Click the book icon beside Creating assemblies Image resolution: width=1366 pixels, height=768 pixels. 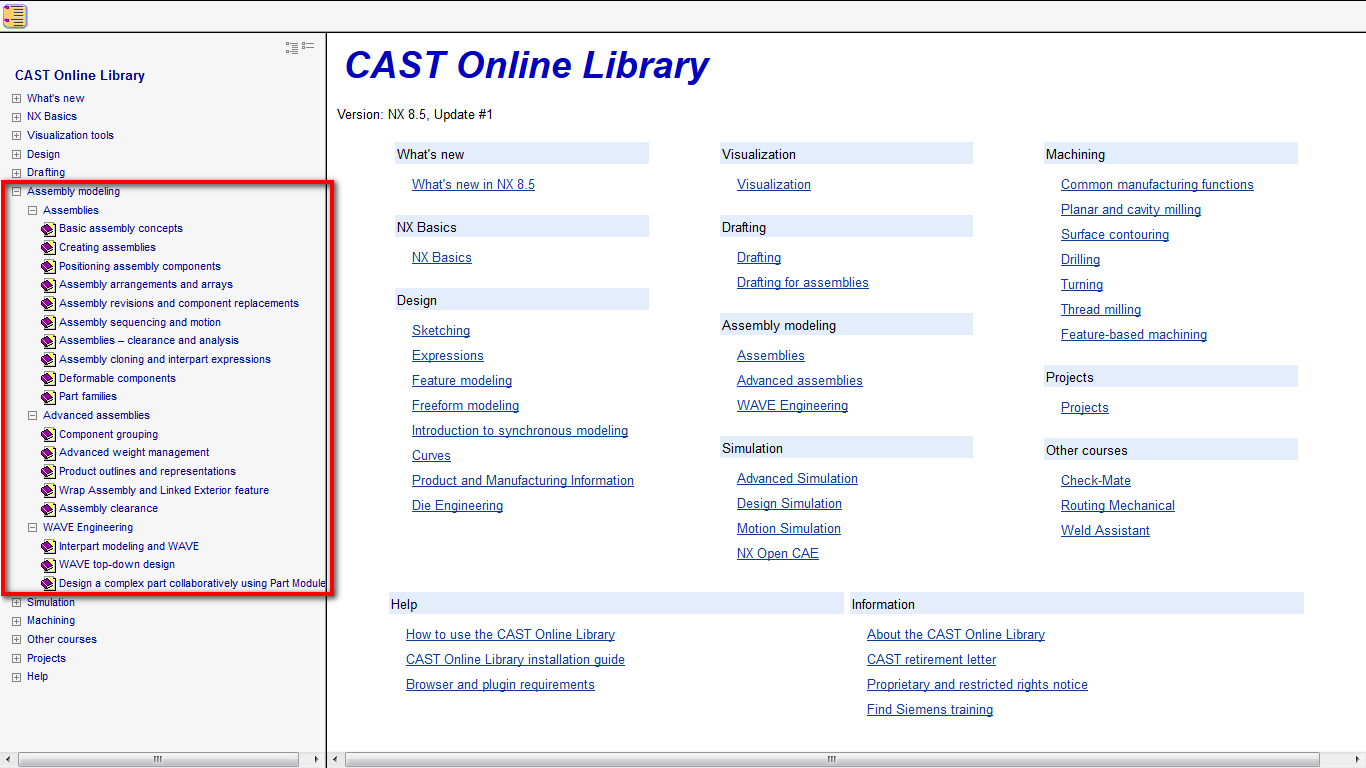pyautogui.click(x=48, y=248)
